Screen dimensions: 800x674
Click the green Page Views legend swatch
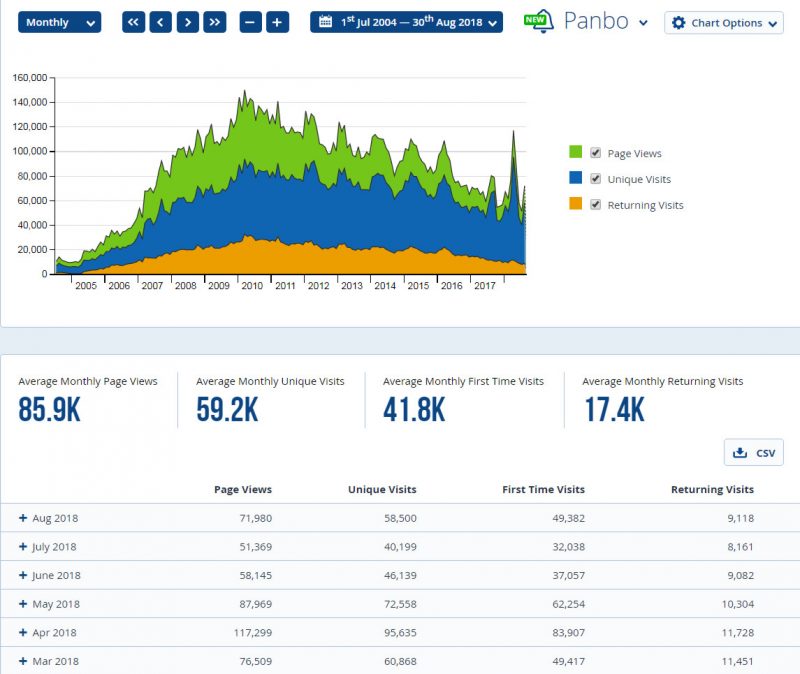pos(575,152)
